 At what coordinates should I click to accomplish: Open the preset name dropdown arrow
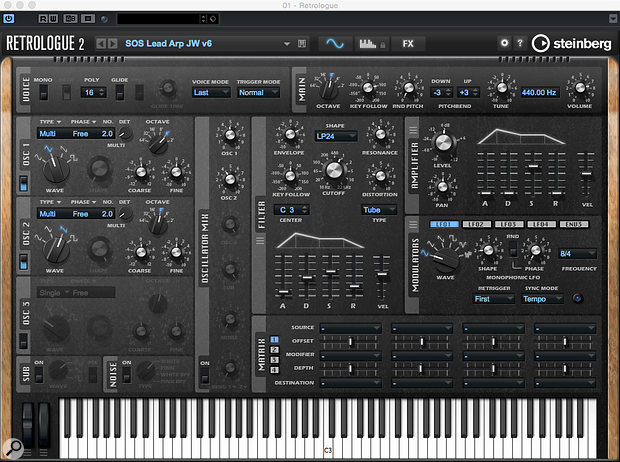[287, 44]
